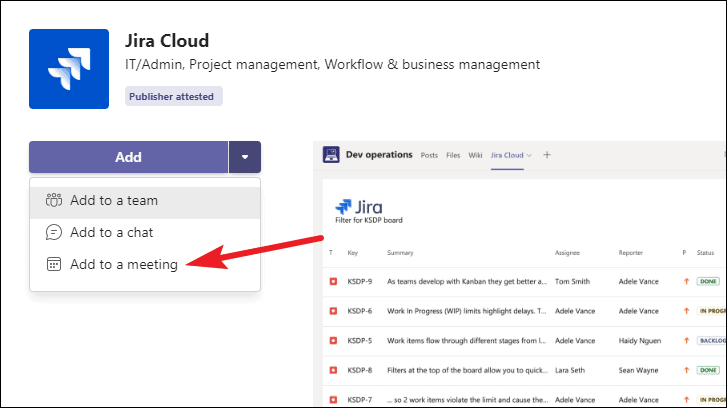Click the Jira Cloud app title
The width and height of the screenshot is (727, 408).
(167, 41)
